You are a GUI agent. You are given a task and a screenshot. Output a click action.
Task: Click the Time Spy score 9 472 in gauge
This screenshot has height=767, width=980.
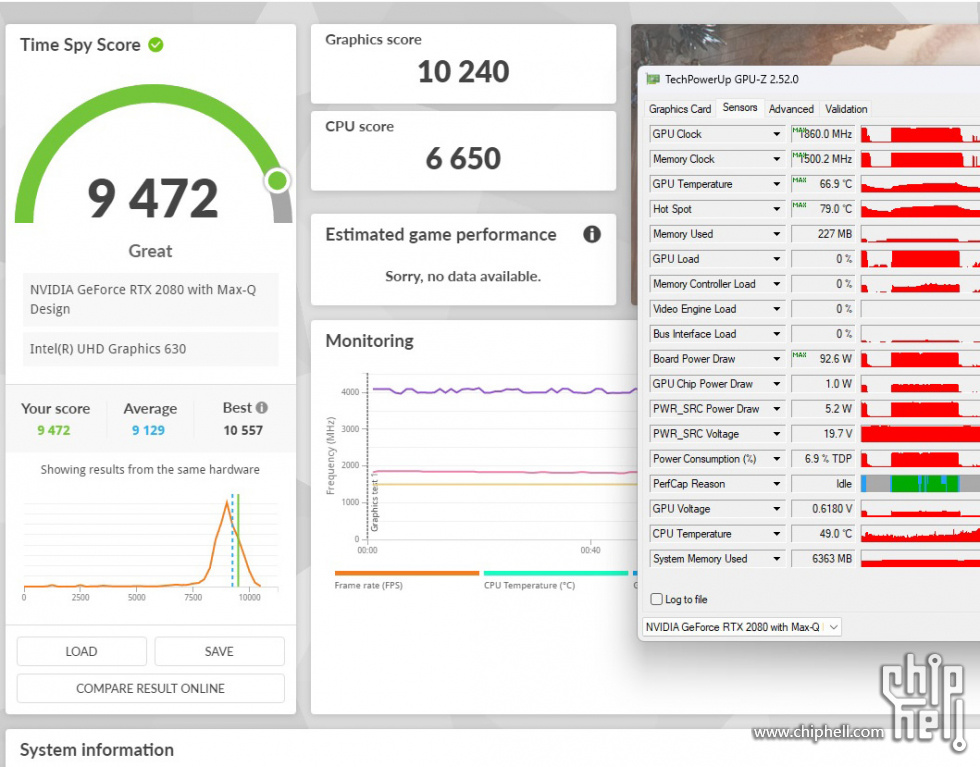click(152, 198)
